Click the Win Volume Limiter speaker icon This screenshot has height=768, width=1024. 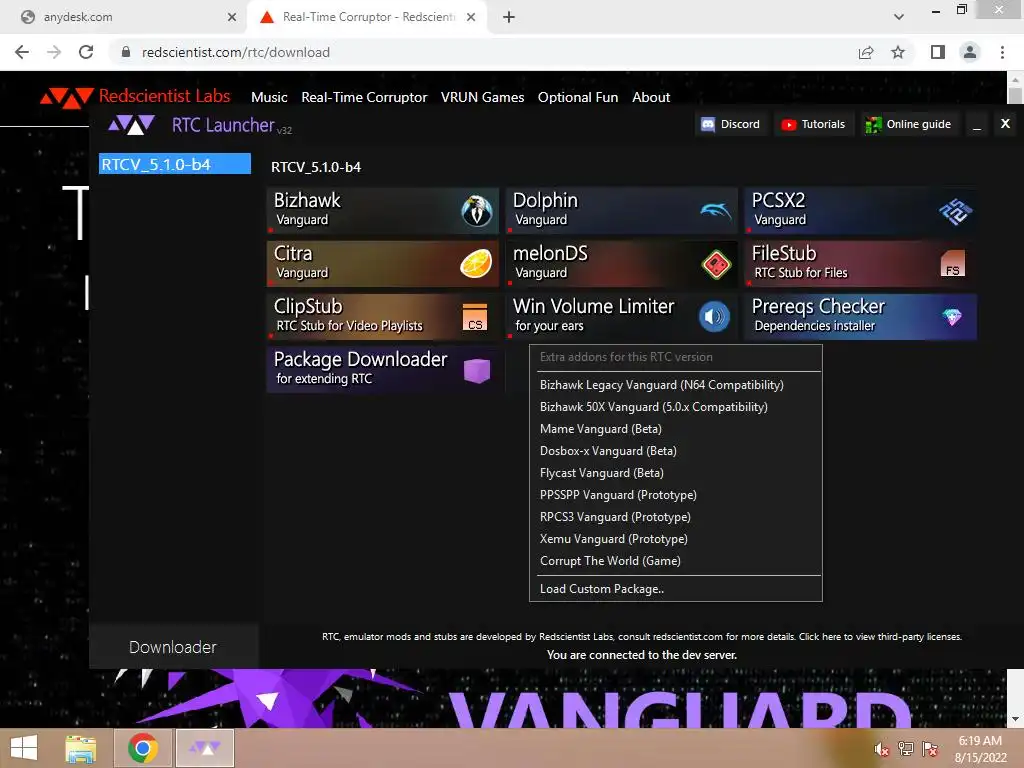714,317
